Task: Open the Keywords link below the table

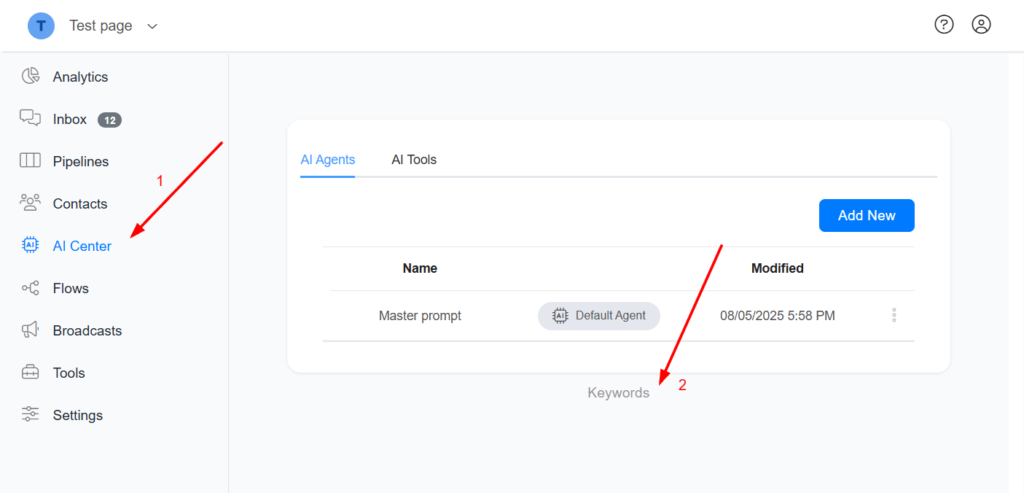Action: (618, 393)
